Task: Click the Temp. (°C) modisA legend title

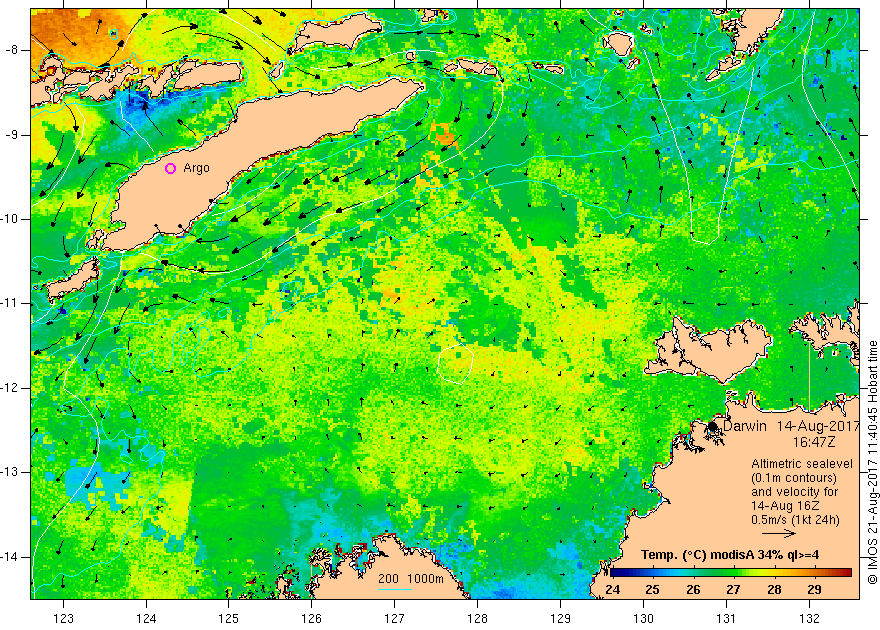Action: tap(730, 555)
